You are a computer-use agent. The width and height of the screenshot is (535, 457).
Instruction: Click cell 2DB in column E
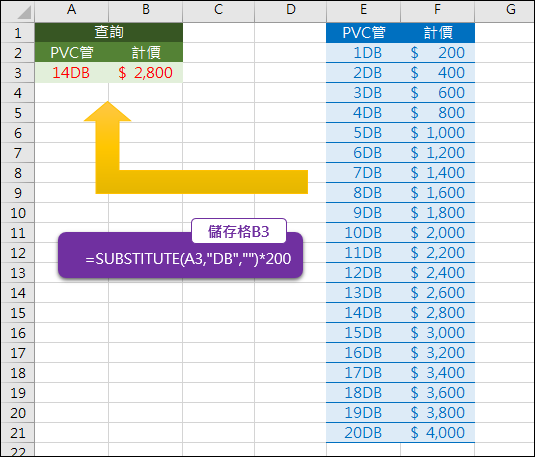tap(363, 73)
